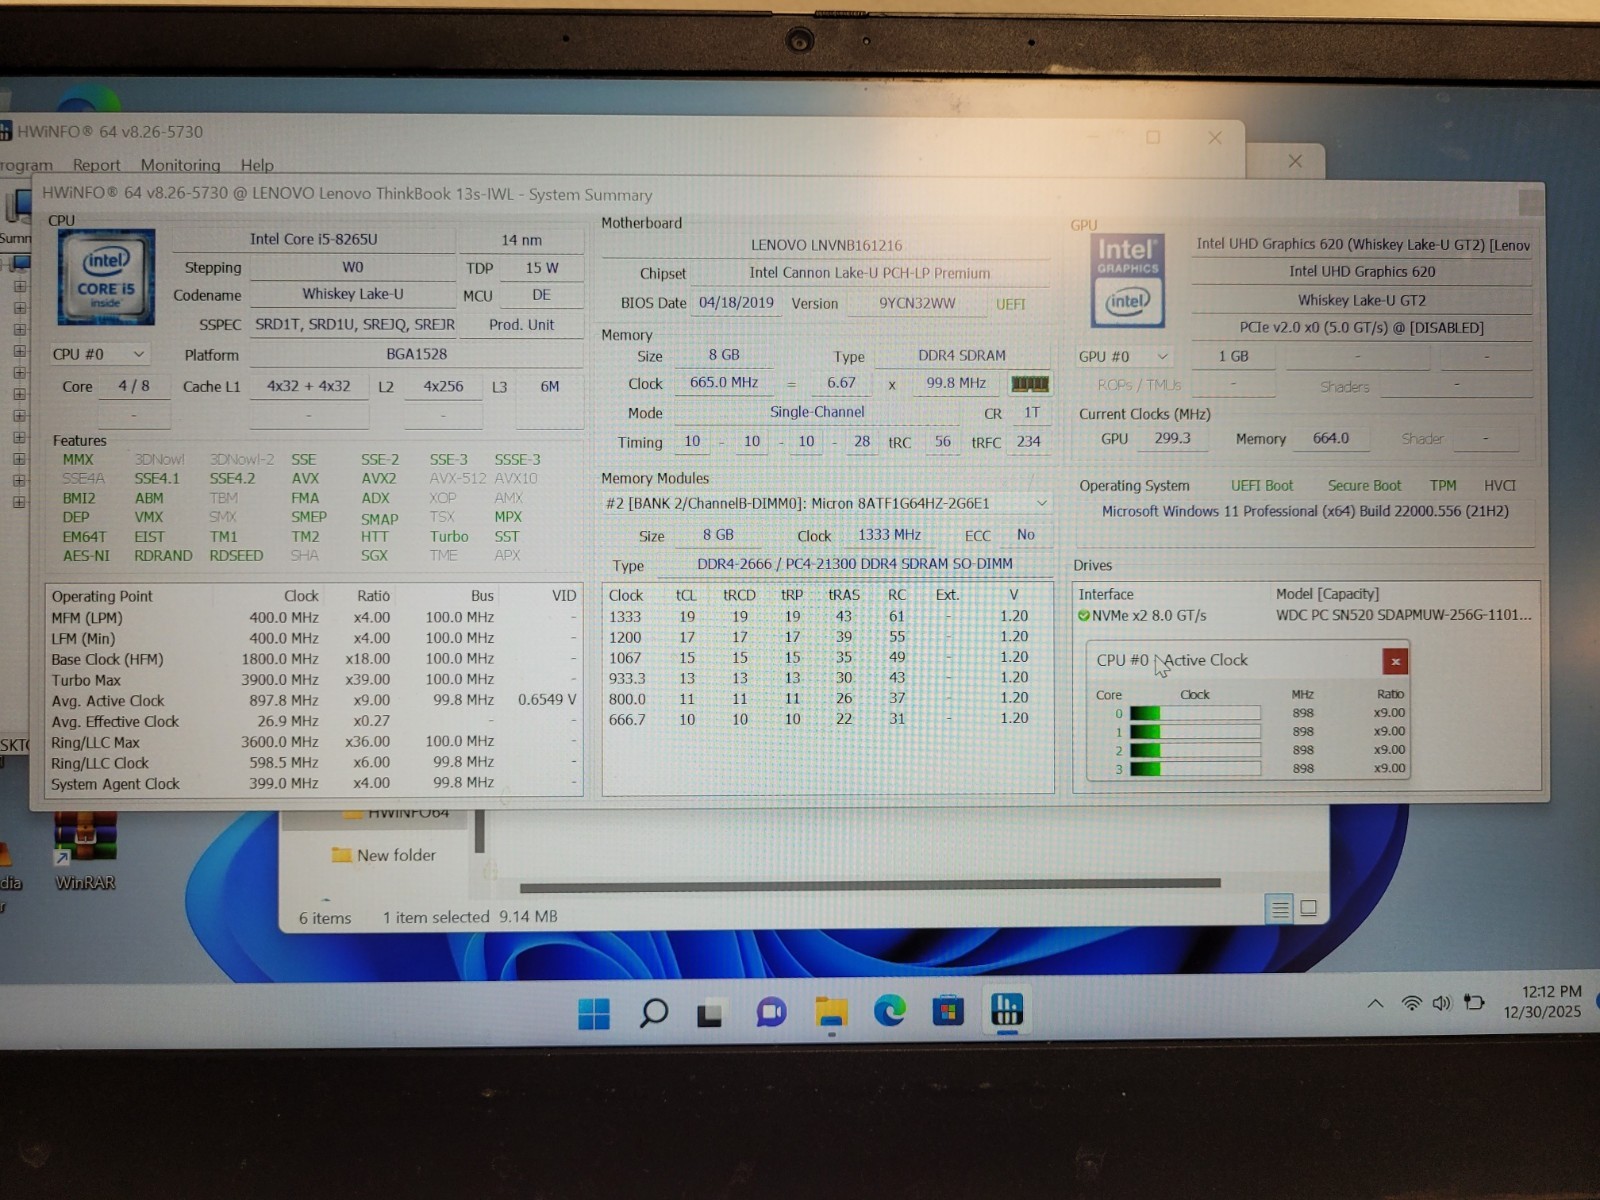Image resolution: width=1600 pixels, height=1200 pixels.
Task: Click the Intel Cannon Lake-U chipset field
Action: [870, 273]
